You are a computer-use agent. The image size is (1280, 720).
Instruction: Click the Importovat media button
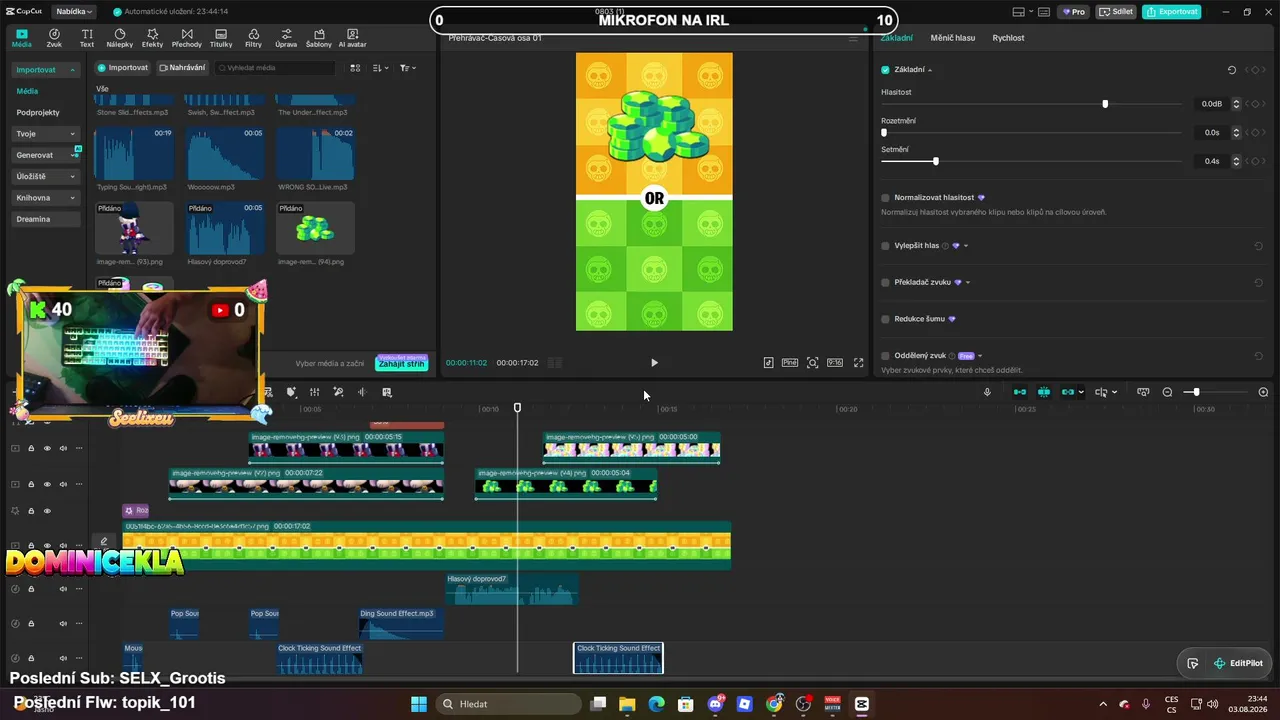(x=123, y=68)
